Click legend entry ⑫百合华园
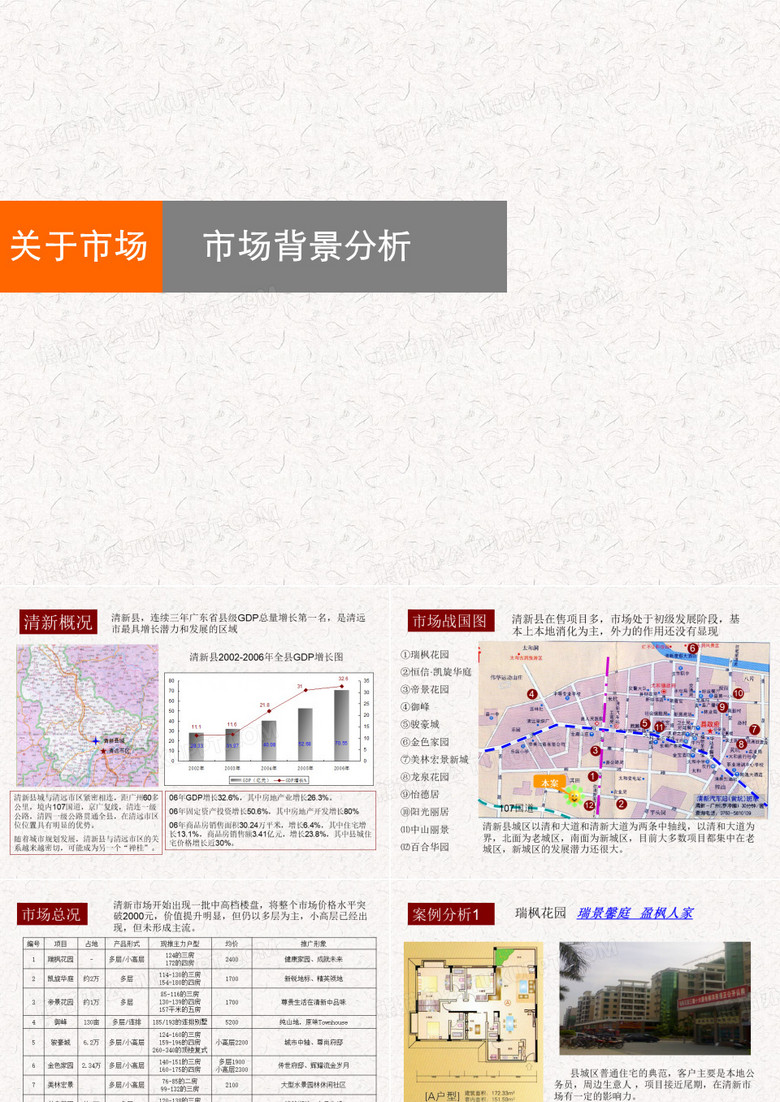The image size is (780, 1102). (x=424, y=847)
